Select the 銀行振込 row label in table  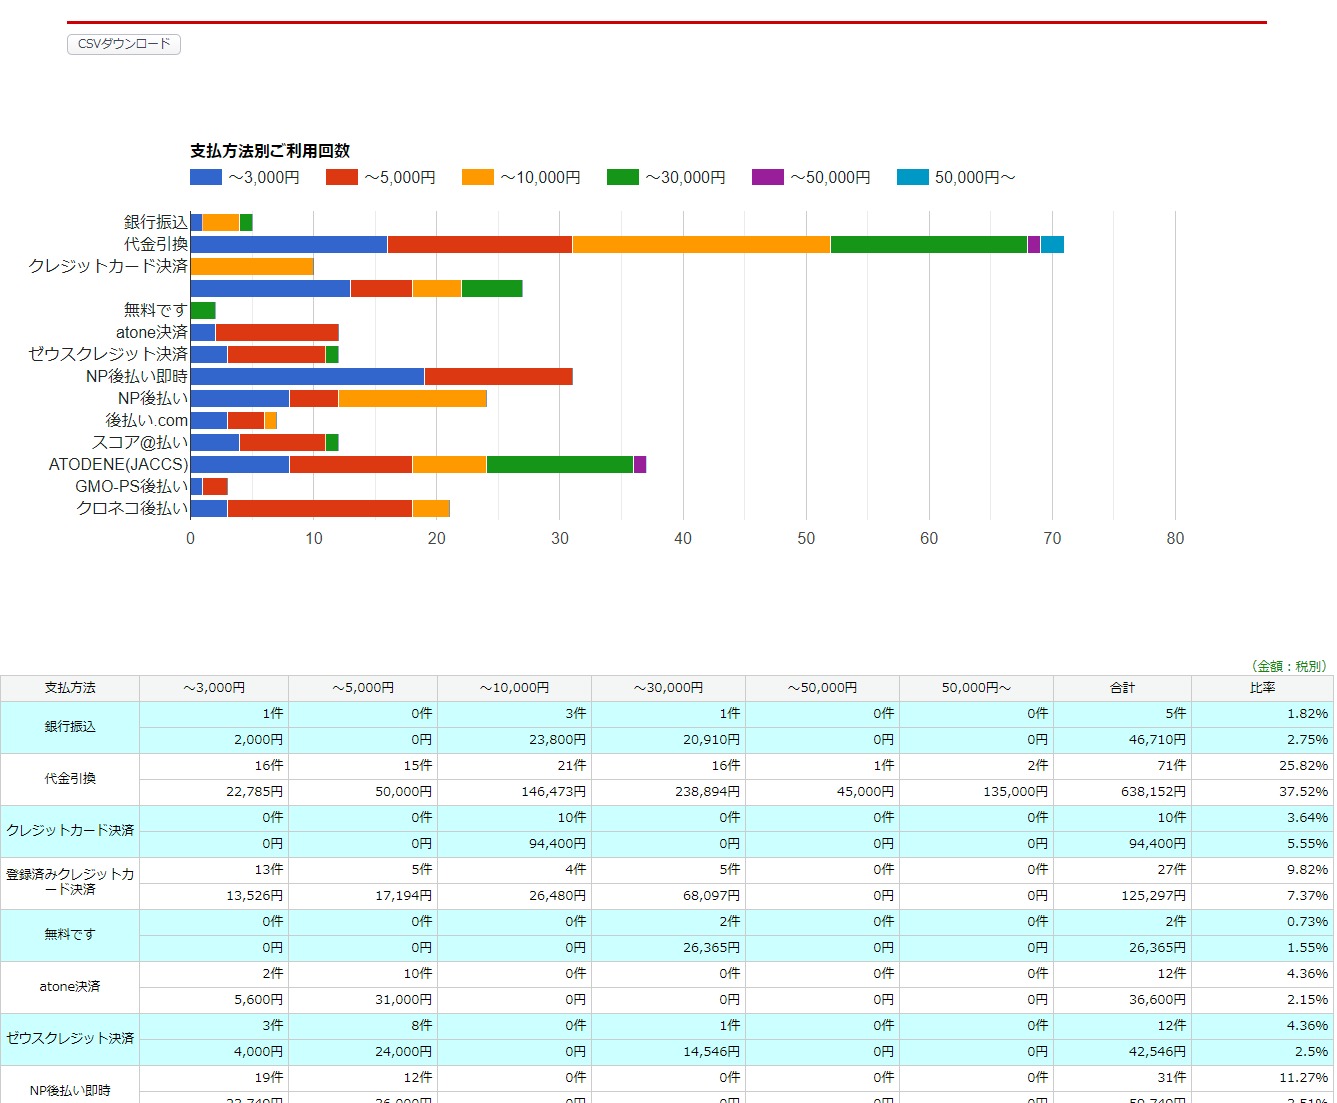click(70, 727)
